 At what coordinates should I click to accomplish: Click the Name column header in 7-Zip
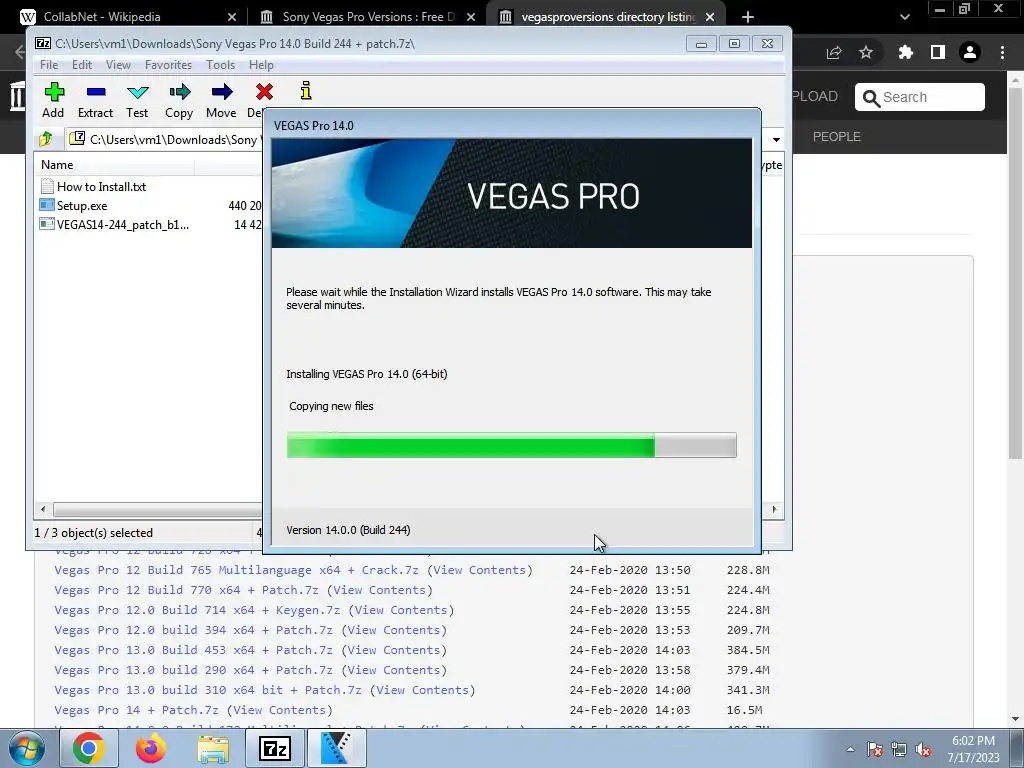pos(115,165)
